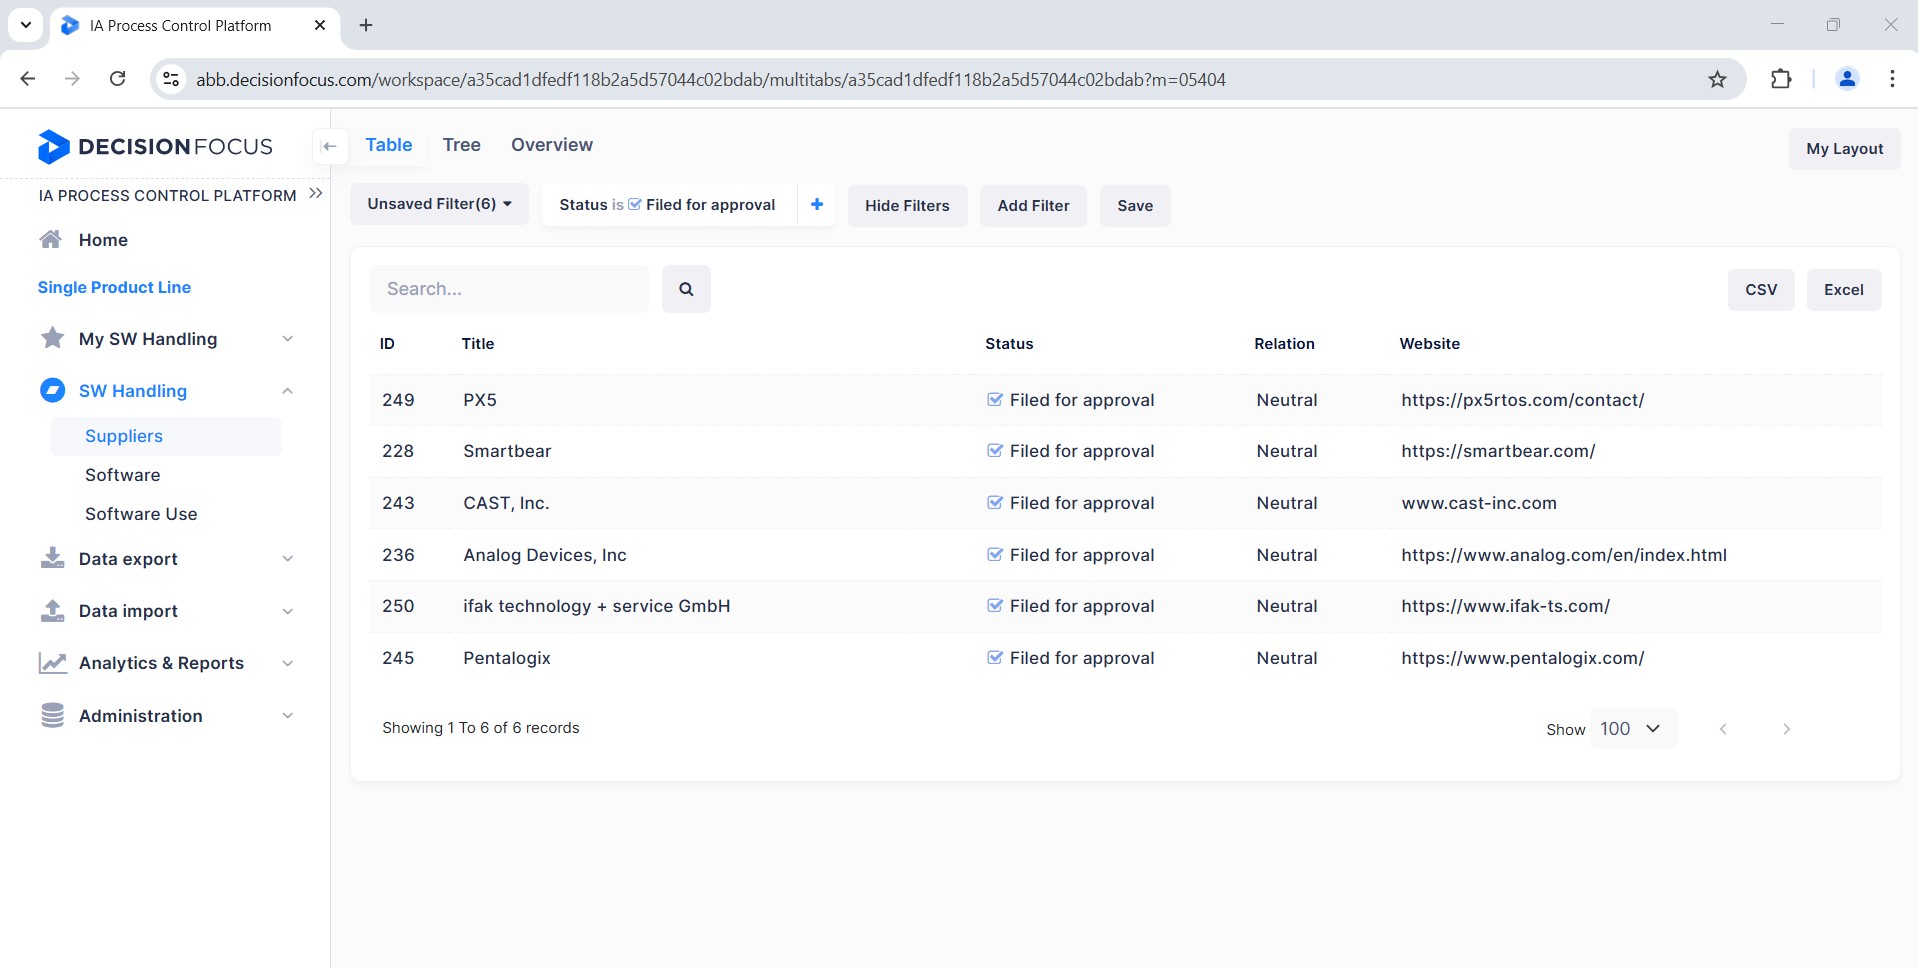The width and height of the screenshot is (1918, 968).
Task: Click the Hide Filters button
Action: click(907, 206)
